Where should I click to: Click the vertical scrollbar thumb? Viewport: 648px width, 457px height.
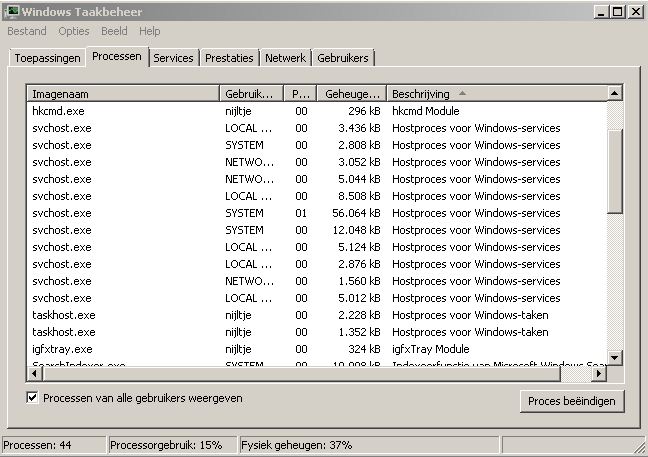click(x=615, y=171)
